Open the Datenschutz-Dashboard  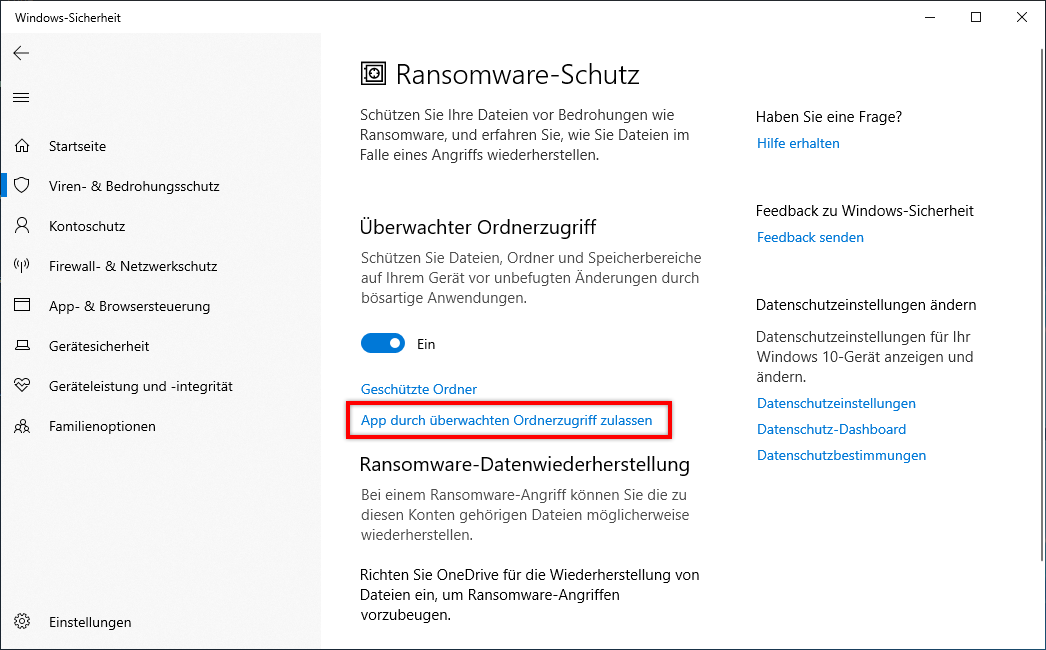coord(831,429)
